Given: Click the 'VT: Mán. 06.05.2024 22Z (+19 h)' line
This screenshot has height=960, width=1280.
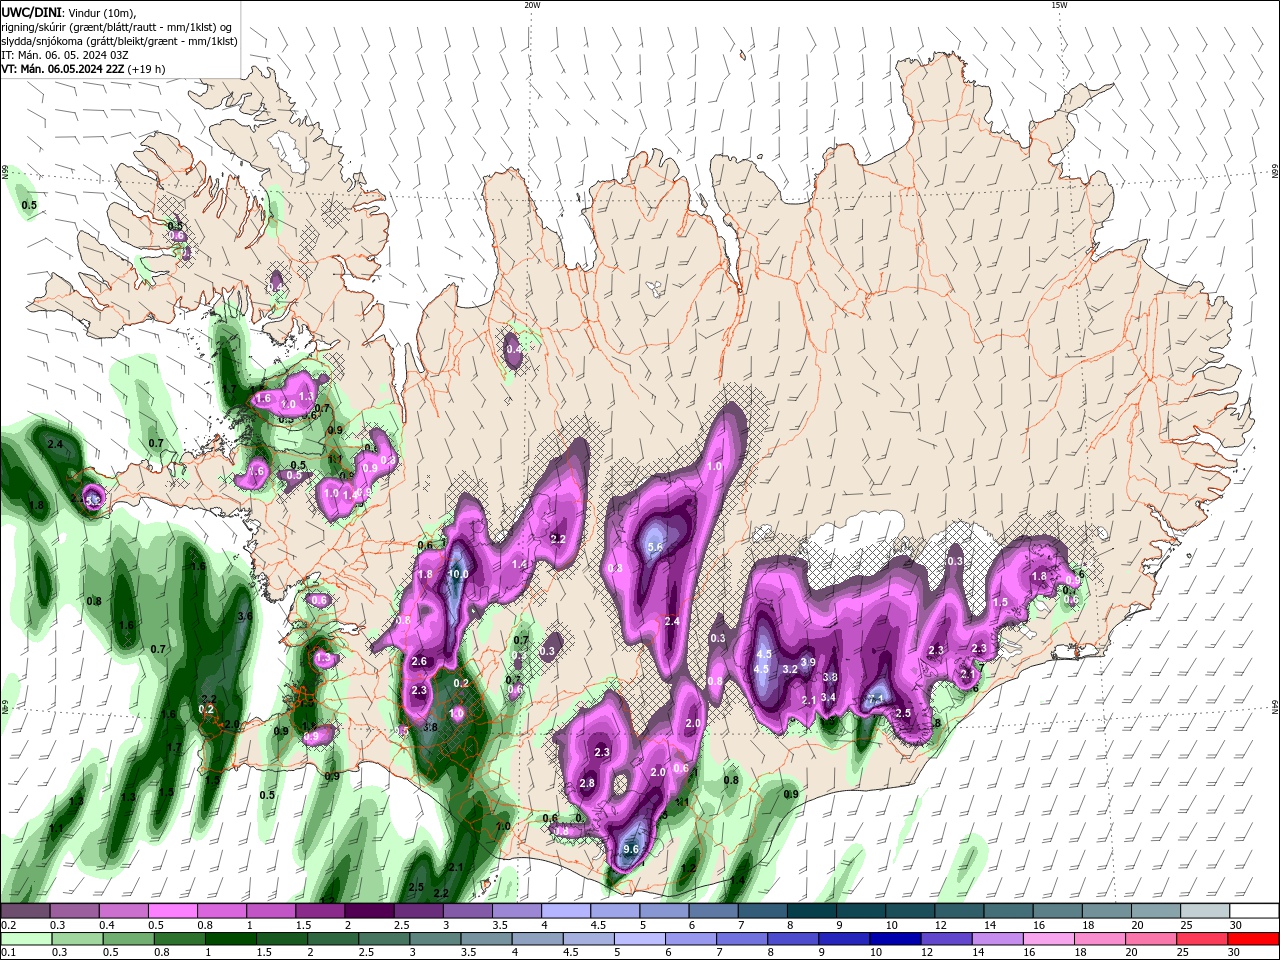Looking at the screenshot, I should tap(84, 69).
